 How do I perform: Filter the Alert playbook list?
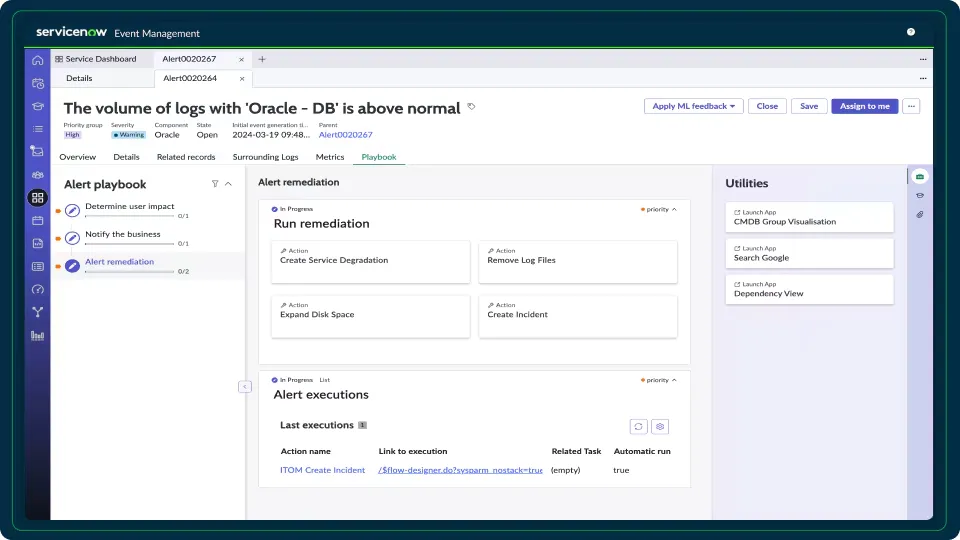[215, 184]
